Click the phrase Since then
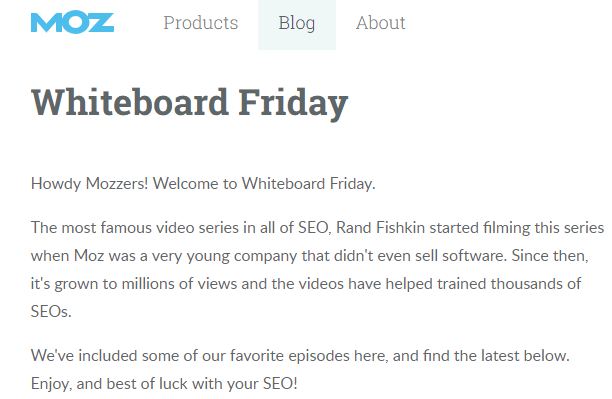The height and width of the screenshot is (399, 612). pyautogui.click(x=550, y=256)
